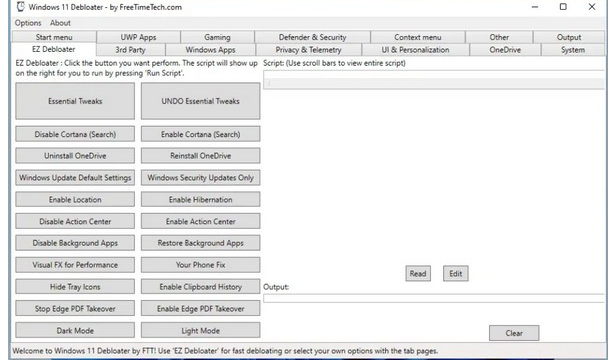Image resolution: width=609 pixels, height=360 pixels.
Task: Click Disable Cortana (Search)
Action: (x=75, y=134)
